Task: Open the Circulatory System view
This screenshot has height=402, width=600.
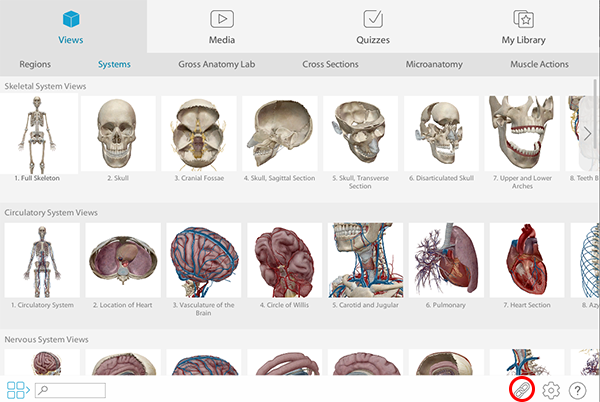Action: pyautogui.click(x=42, y=260)
